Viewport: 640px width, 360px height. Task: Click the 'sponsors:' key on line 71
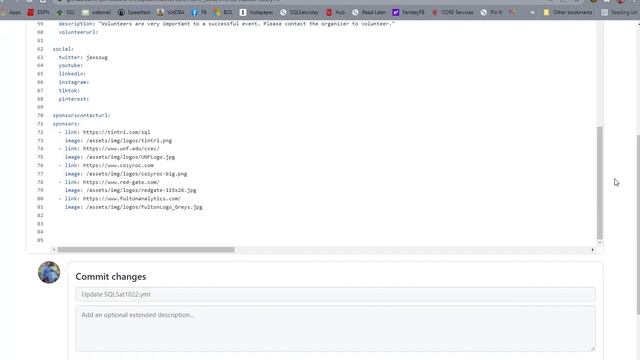click(x=66, y=124)
